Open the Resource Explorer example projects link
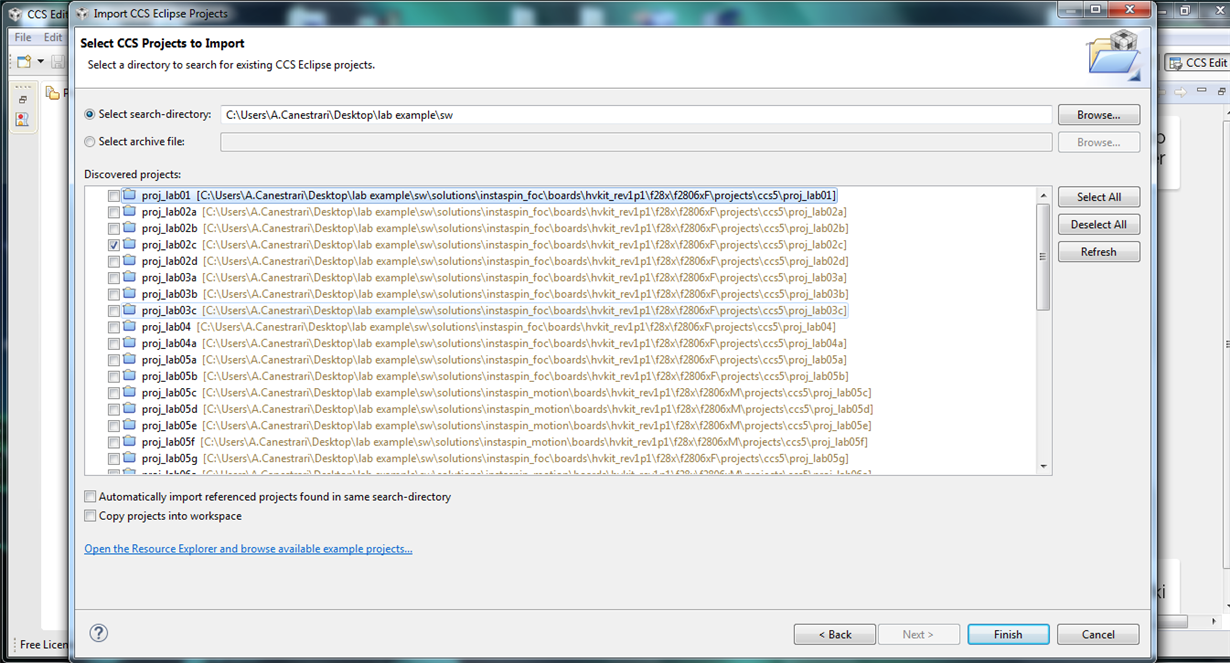Screen dimensions: 1230x663 (x=248, y=549)
